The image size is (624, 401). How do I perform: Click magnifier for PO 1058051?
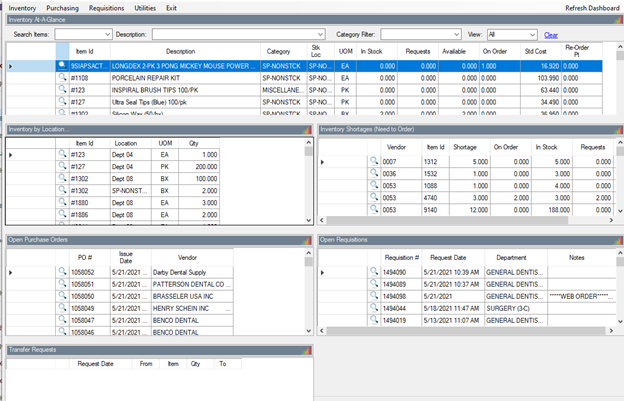[62, 284]
